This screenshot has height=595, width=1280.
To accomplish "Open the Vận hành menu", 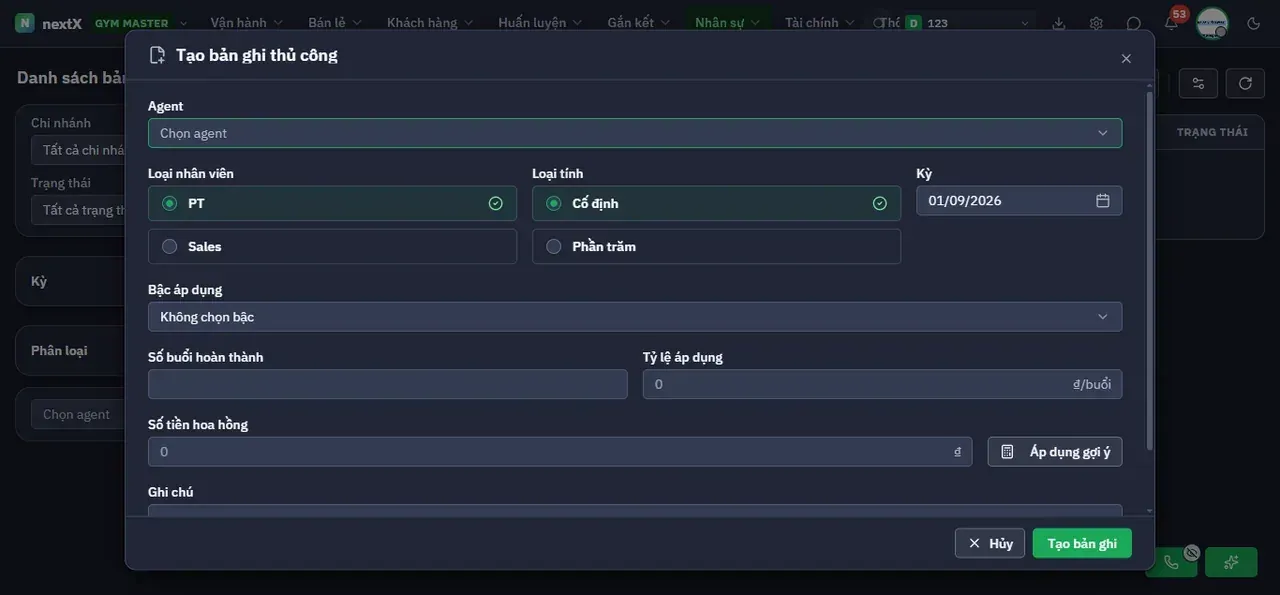I will (246, 23).
